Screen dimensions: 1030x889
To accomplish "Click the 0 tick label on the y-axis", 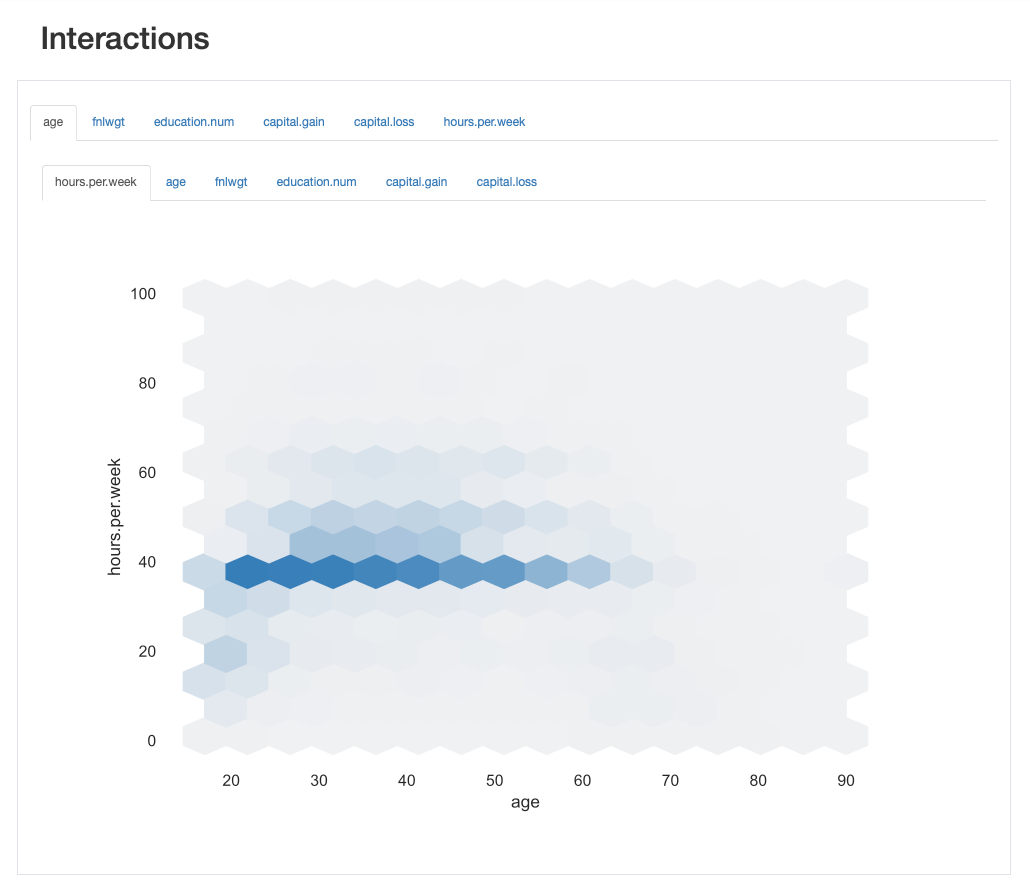I will pyautogui.click(x=151, y=741).
